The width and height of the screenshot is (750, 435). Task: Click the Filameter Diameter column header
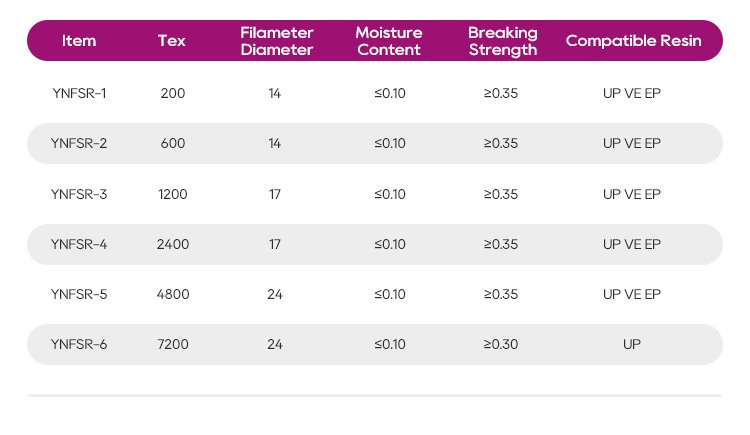click(276, 41)
